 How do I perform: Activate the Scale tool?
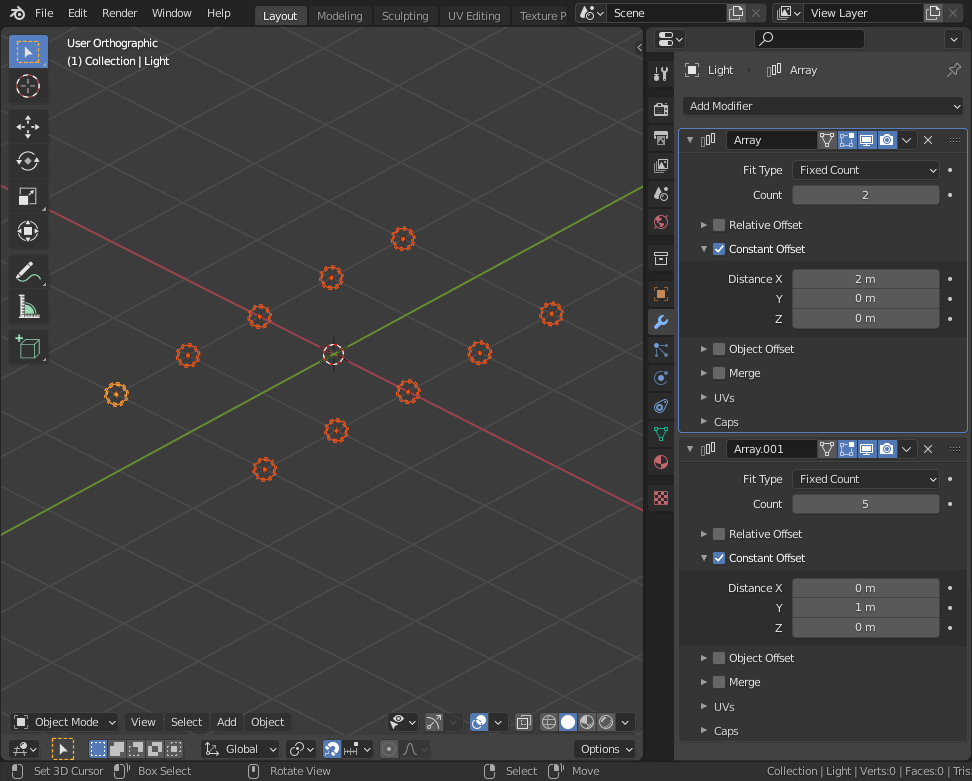(x=28, y=196)
